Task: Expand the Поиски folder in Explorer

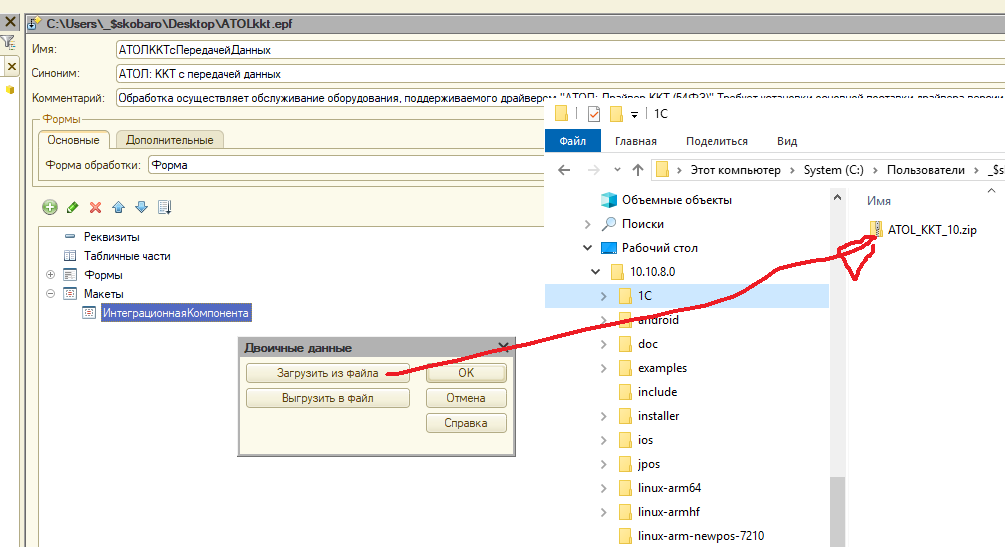Action: coord(587,224)
